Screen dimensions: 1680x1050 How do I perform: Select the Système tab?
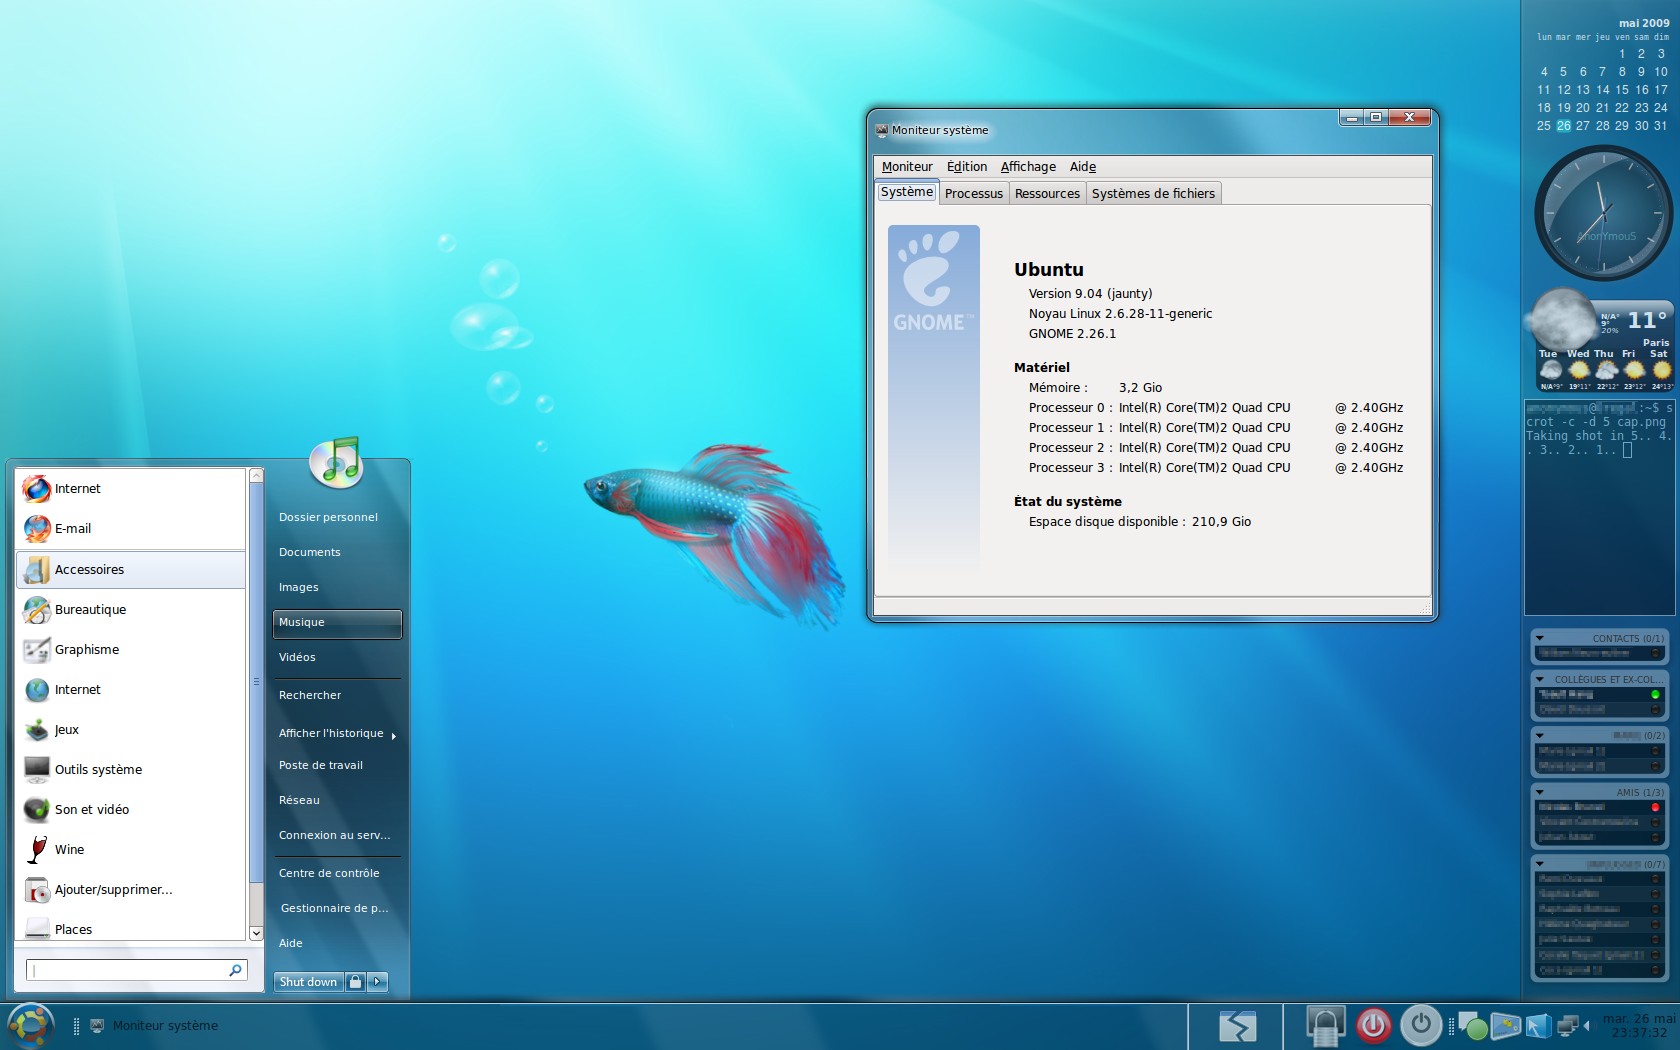907,192
